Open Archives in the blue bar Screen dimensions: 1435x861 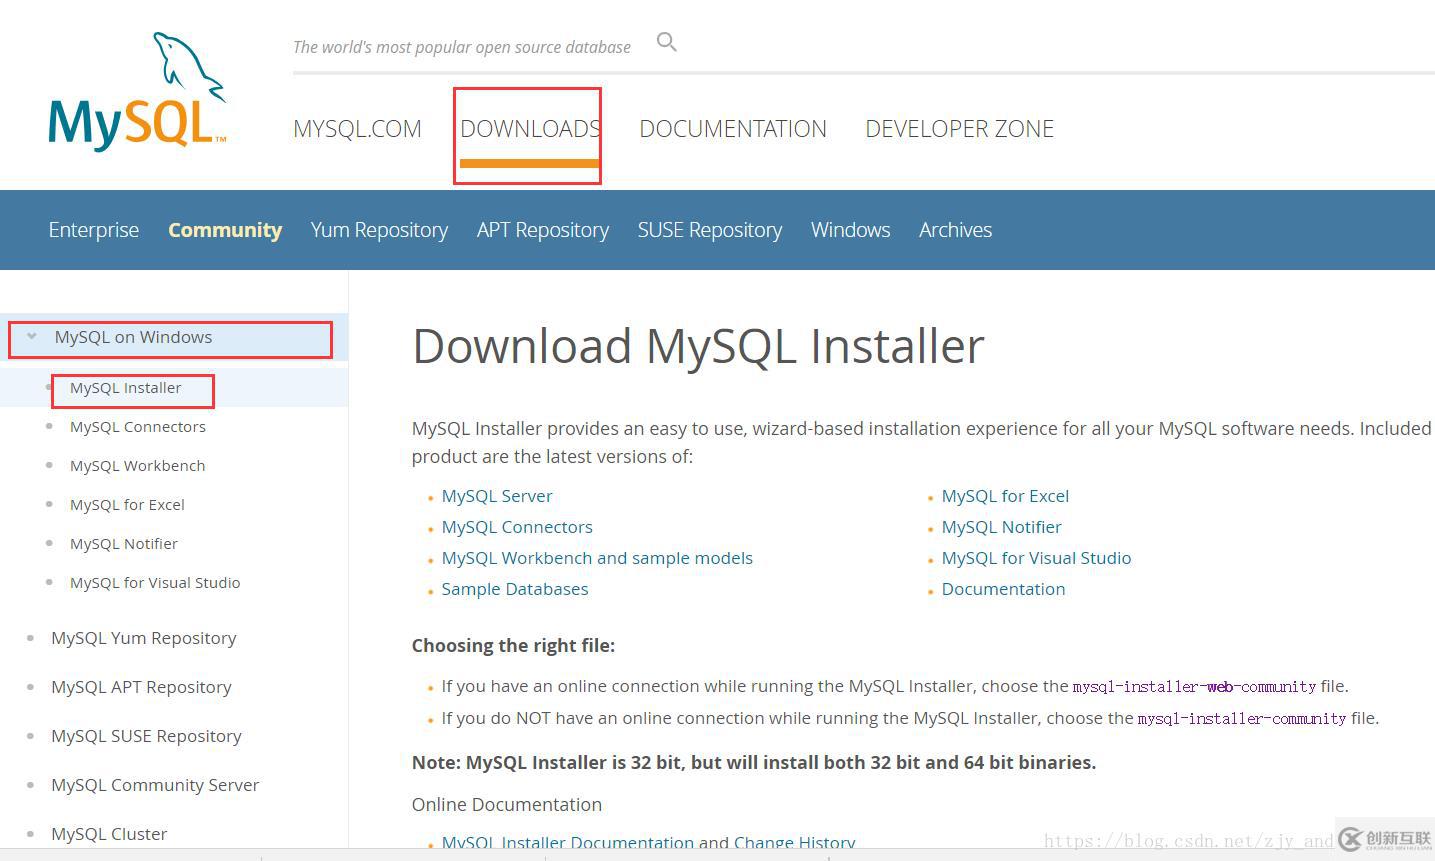[955, 230]
